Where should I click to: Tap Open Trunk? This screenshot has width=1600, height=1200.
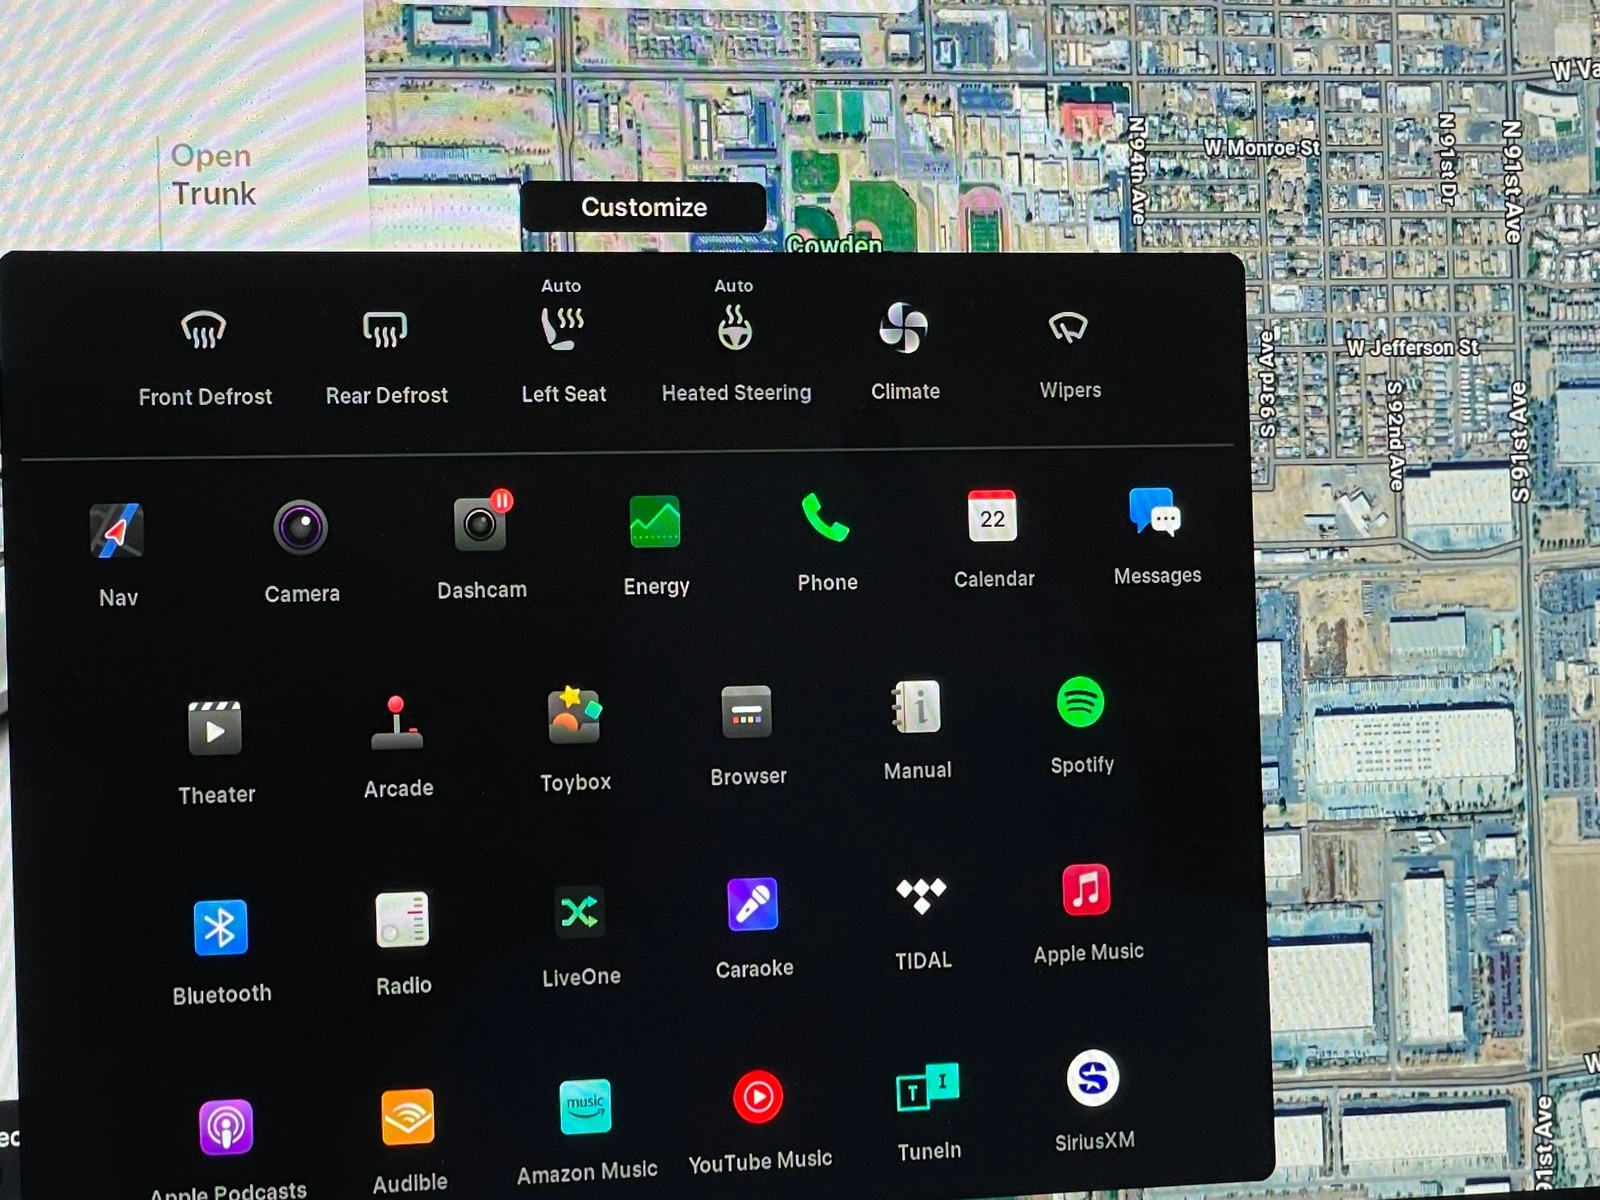coord(213,175)
